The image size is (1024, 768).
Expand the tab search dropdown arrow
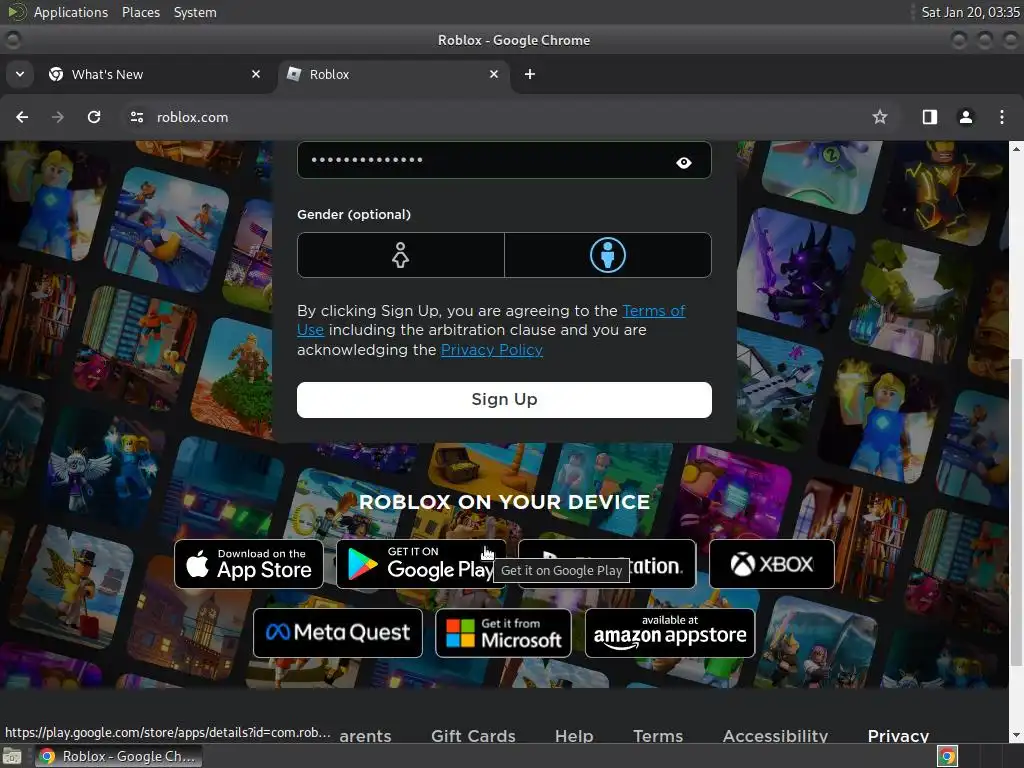(20, 74)
